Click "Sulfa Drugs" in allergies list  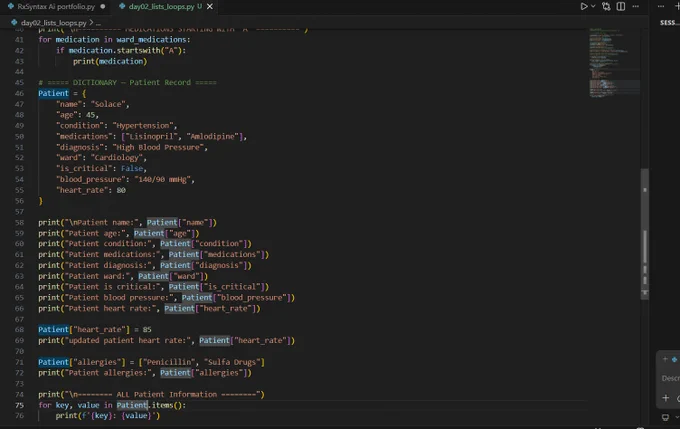232,362
